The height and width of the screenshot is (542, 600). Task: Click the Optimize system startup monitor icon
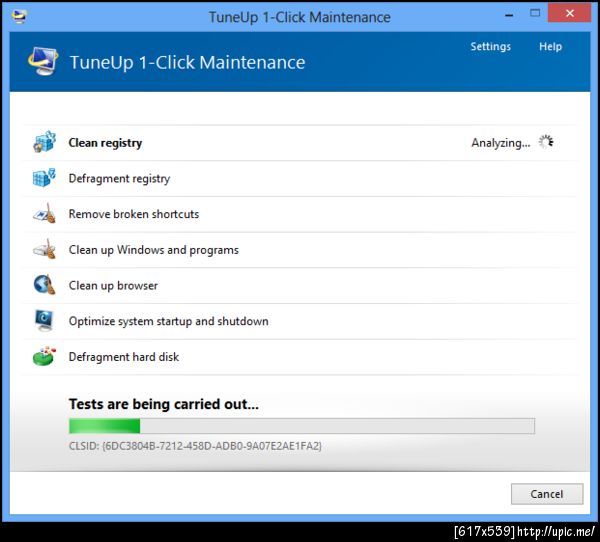tap(44, 320)
